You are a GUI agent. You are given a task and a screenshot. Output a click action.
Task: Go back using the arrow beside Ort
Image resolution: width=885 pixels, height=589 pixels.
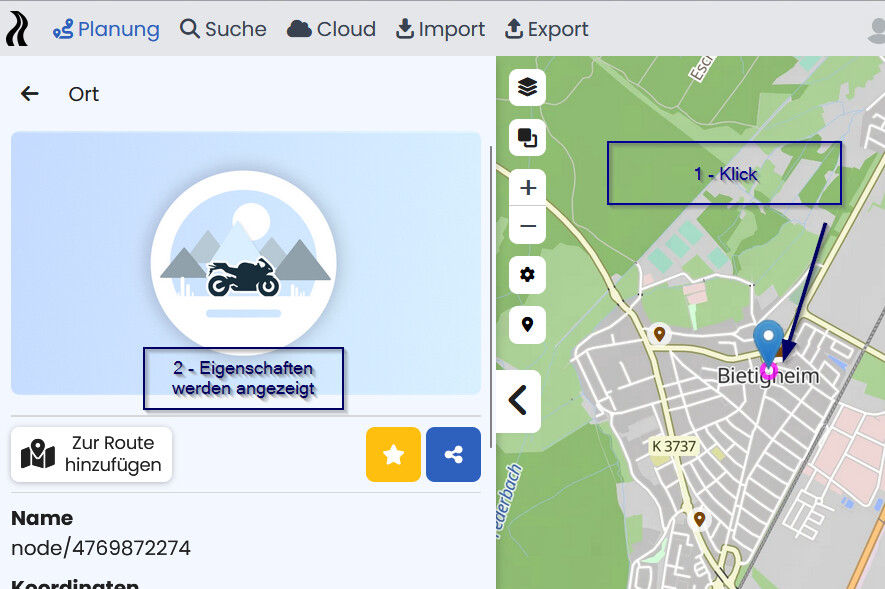click(30, 94)
